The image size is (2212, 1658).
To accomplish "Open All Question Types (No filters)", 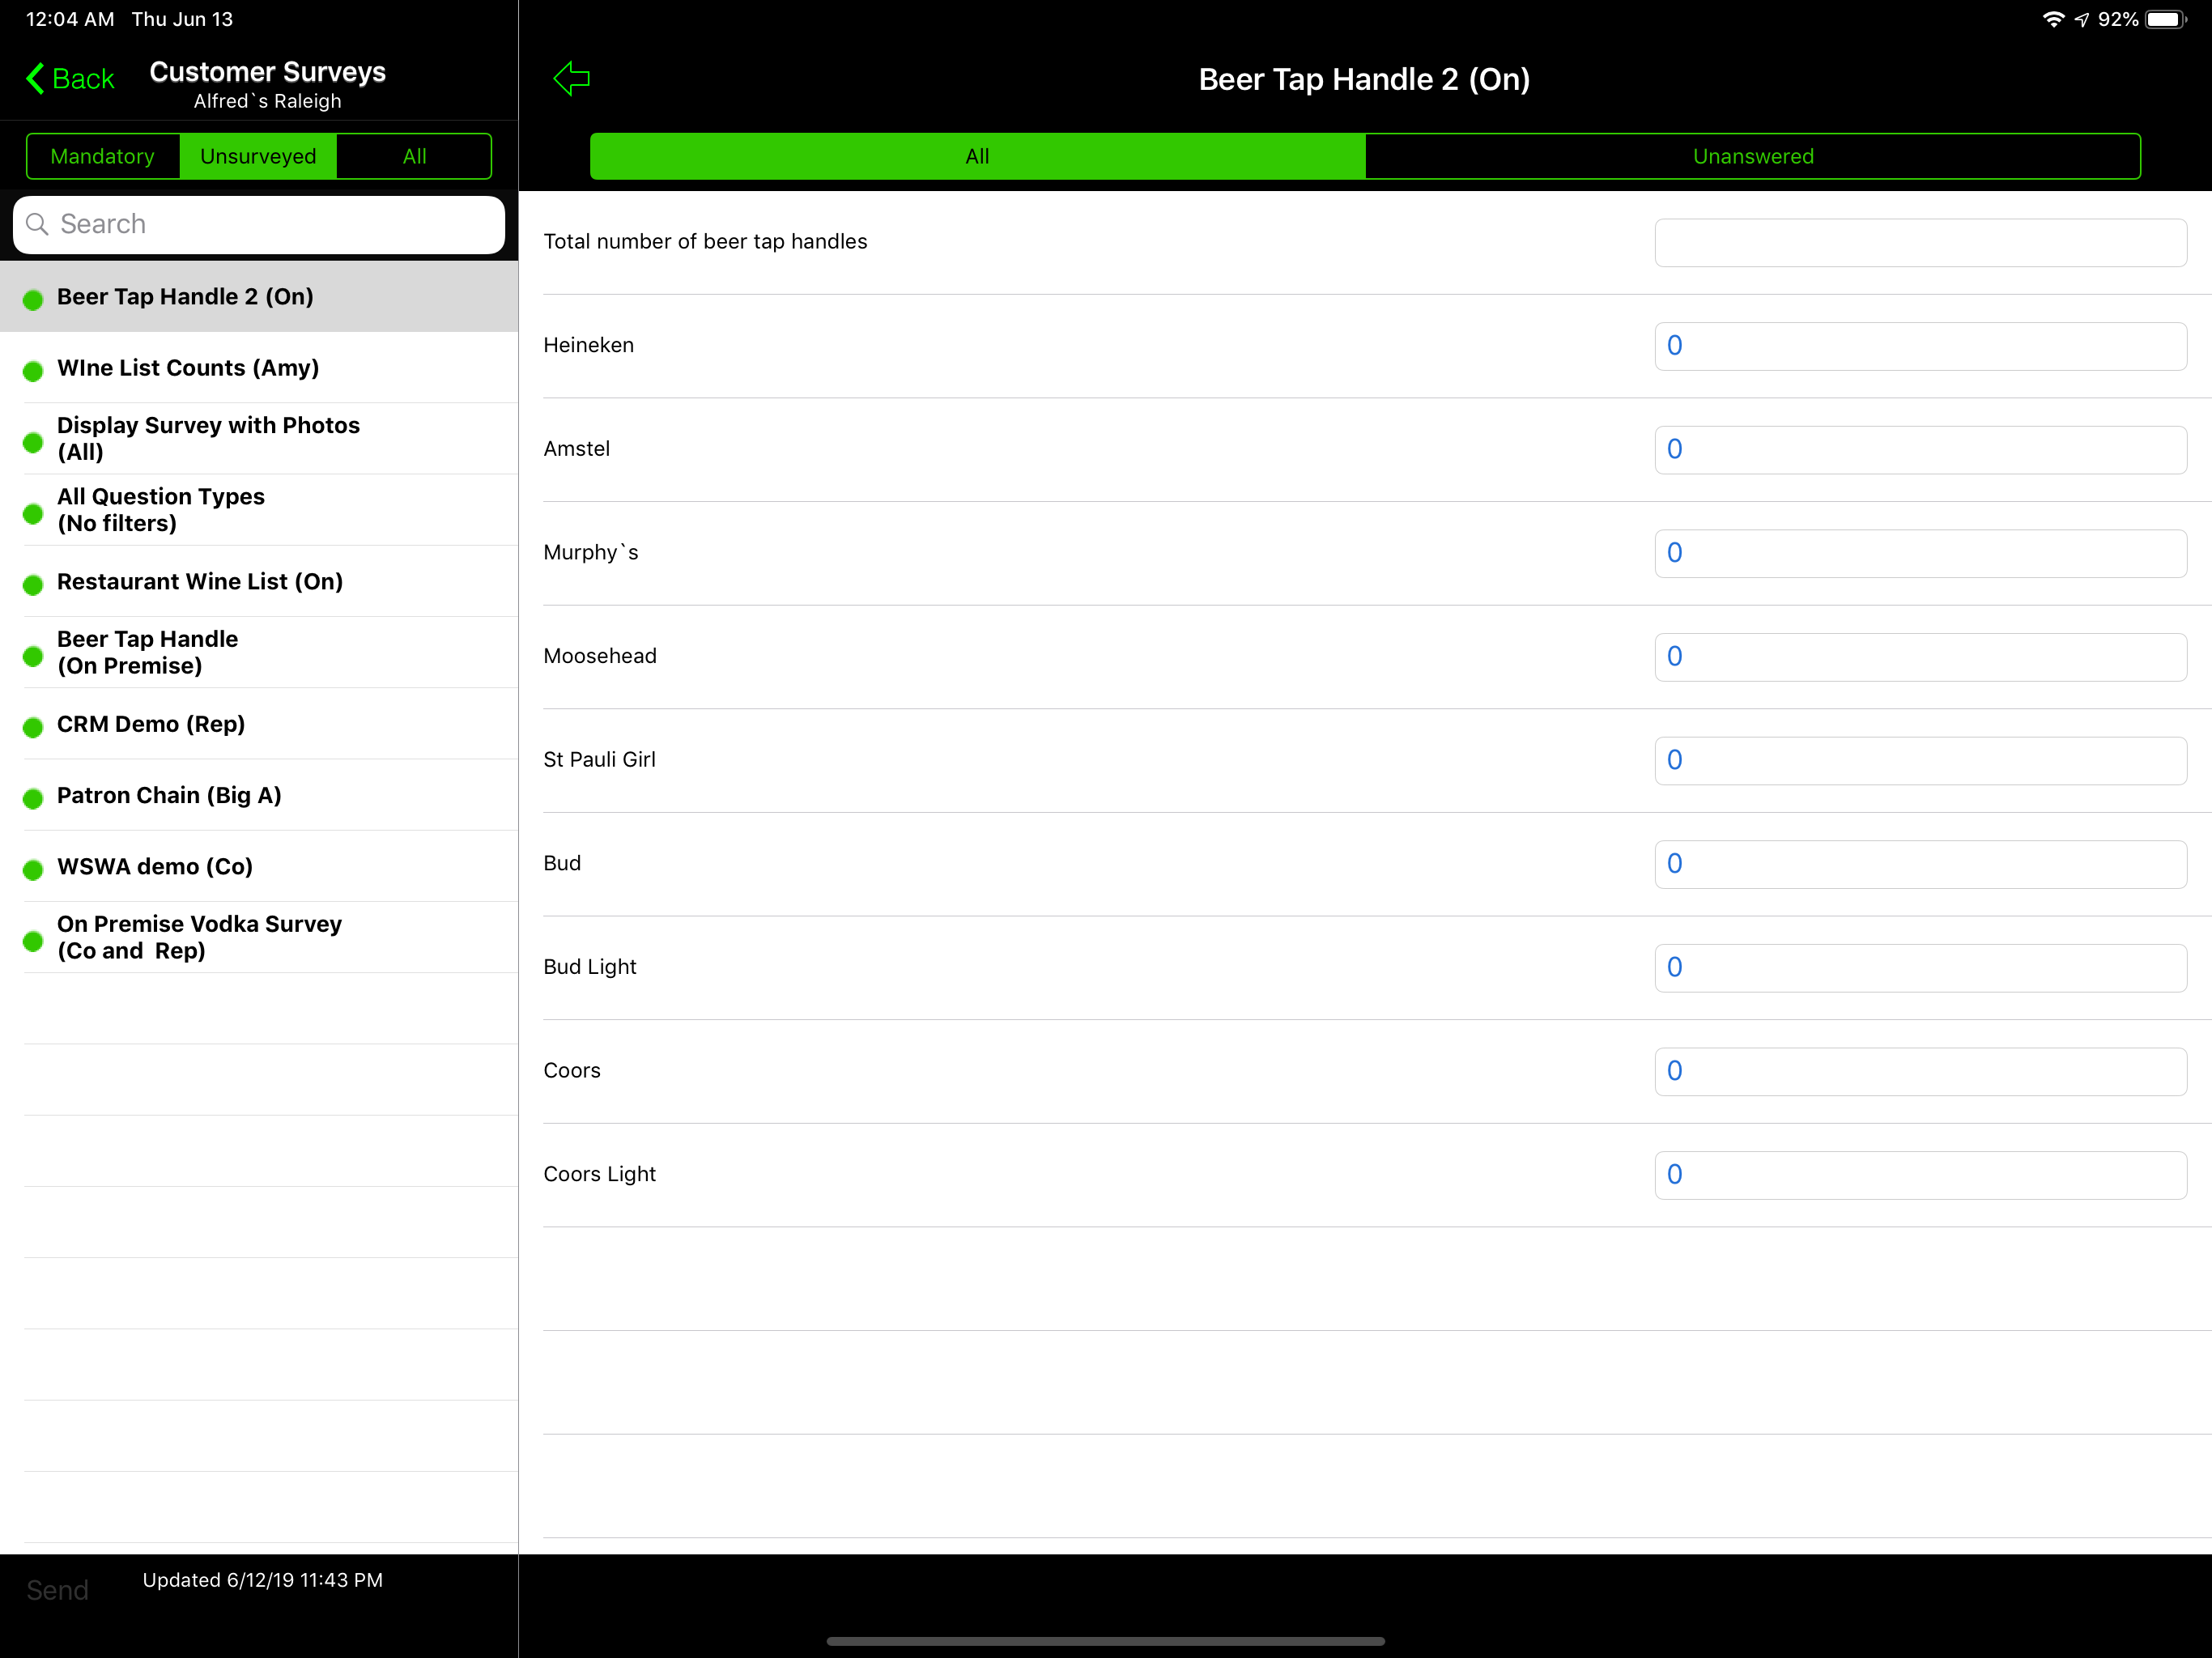I will 259,510.
